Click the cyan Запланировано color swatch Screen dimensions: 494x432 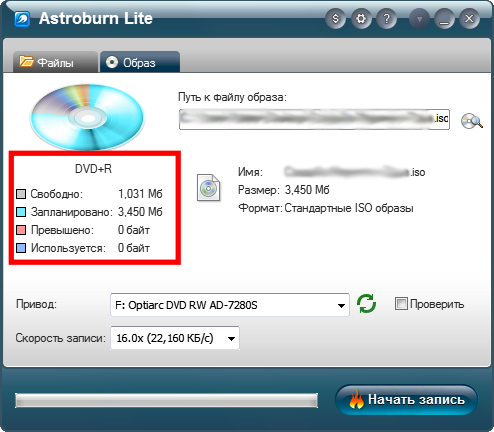click(21, 212)
